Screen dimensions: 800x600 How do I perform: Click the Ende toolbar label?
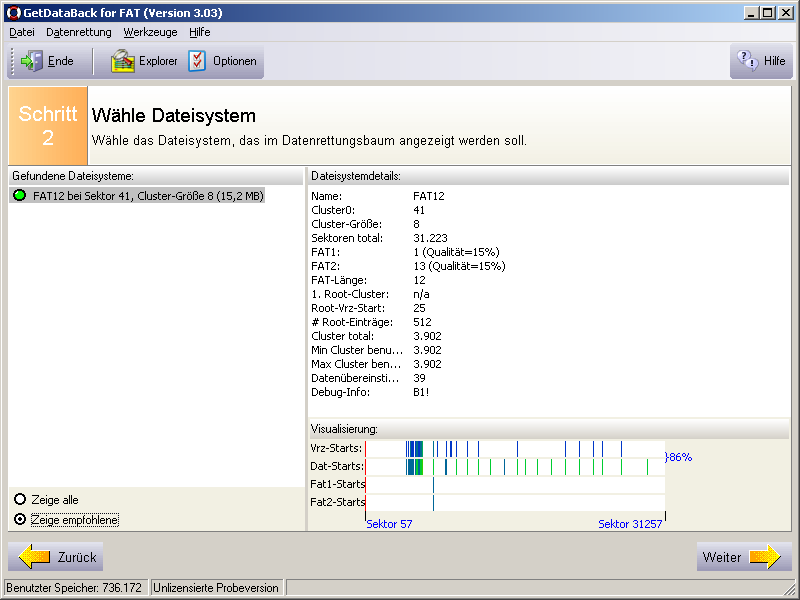(x=61, y=61)
